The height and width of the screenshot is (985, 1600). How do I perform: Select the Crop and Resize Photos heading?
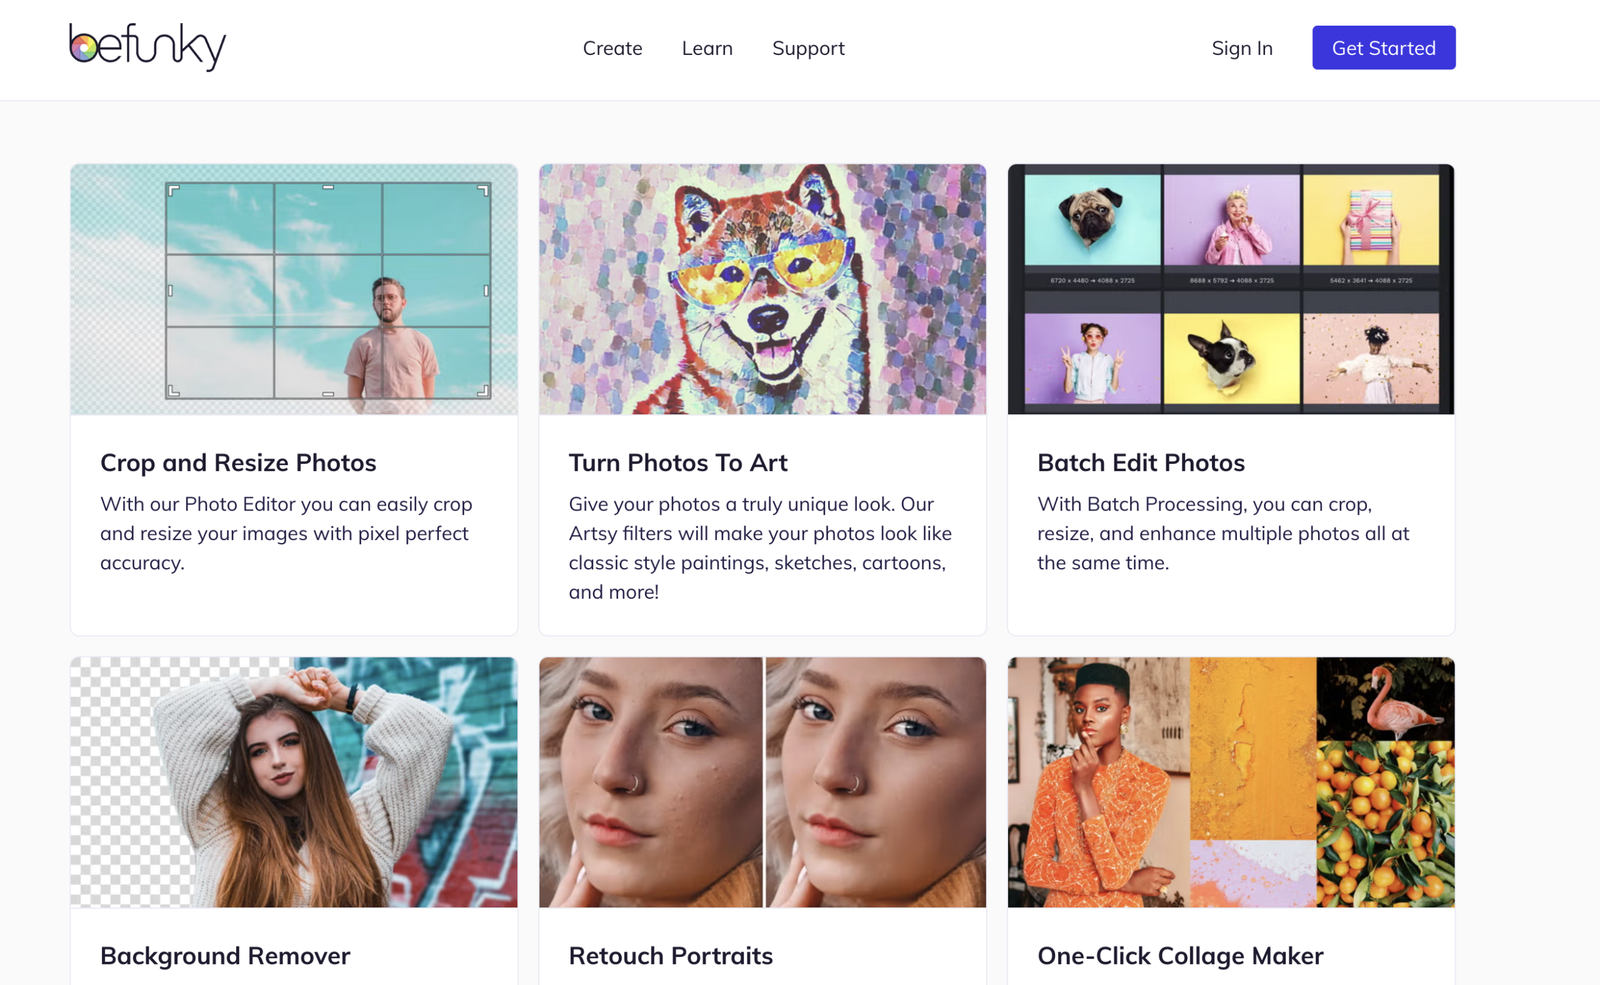(x=238, y=463)
